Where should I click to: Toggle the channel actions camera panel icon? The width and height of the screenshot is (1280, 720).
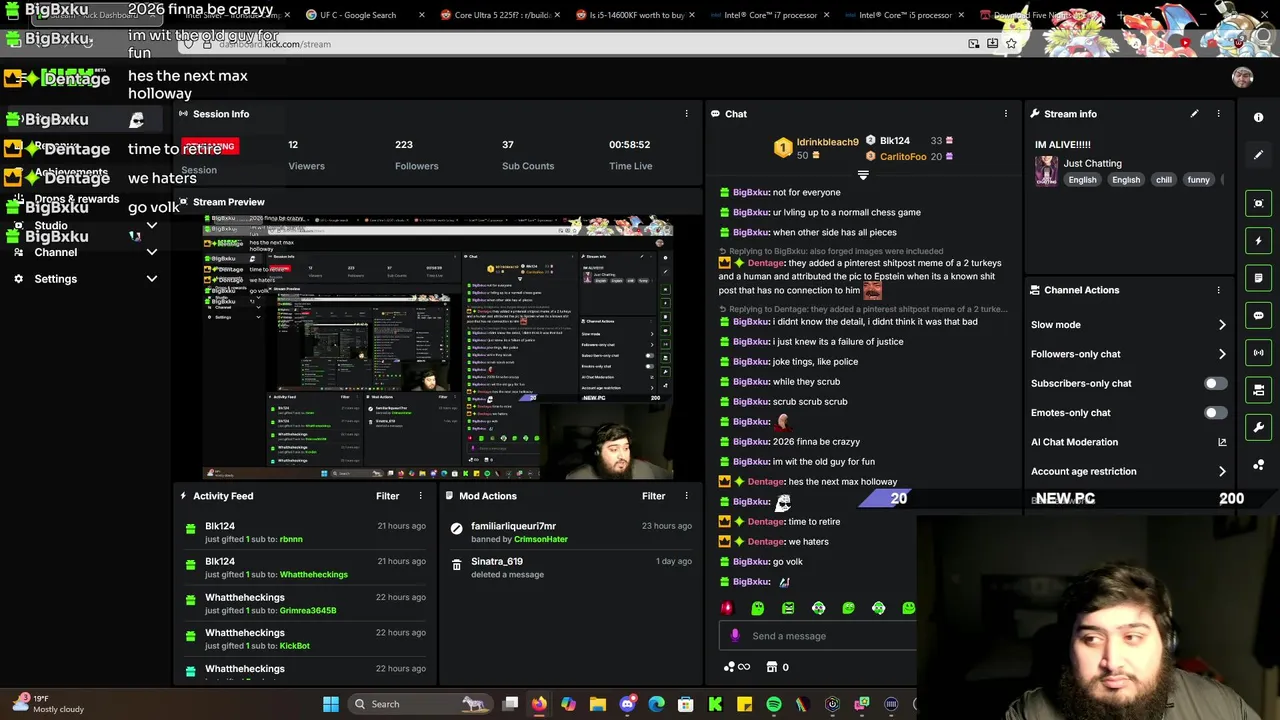[1258, 390]
